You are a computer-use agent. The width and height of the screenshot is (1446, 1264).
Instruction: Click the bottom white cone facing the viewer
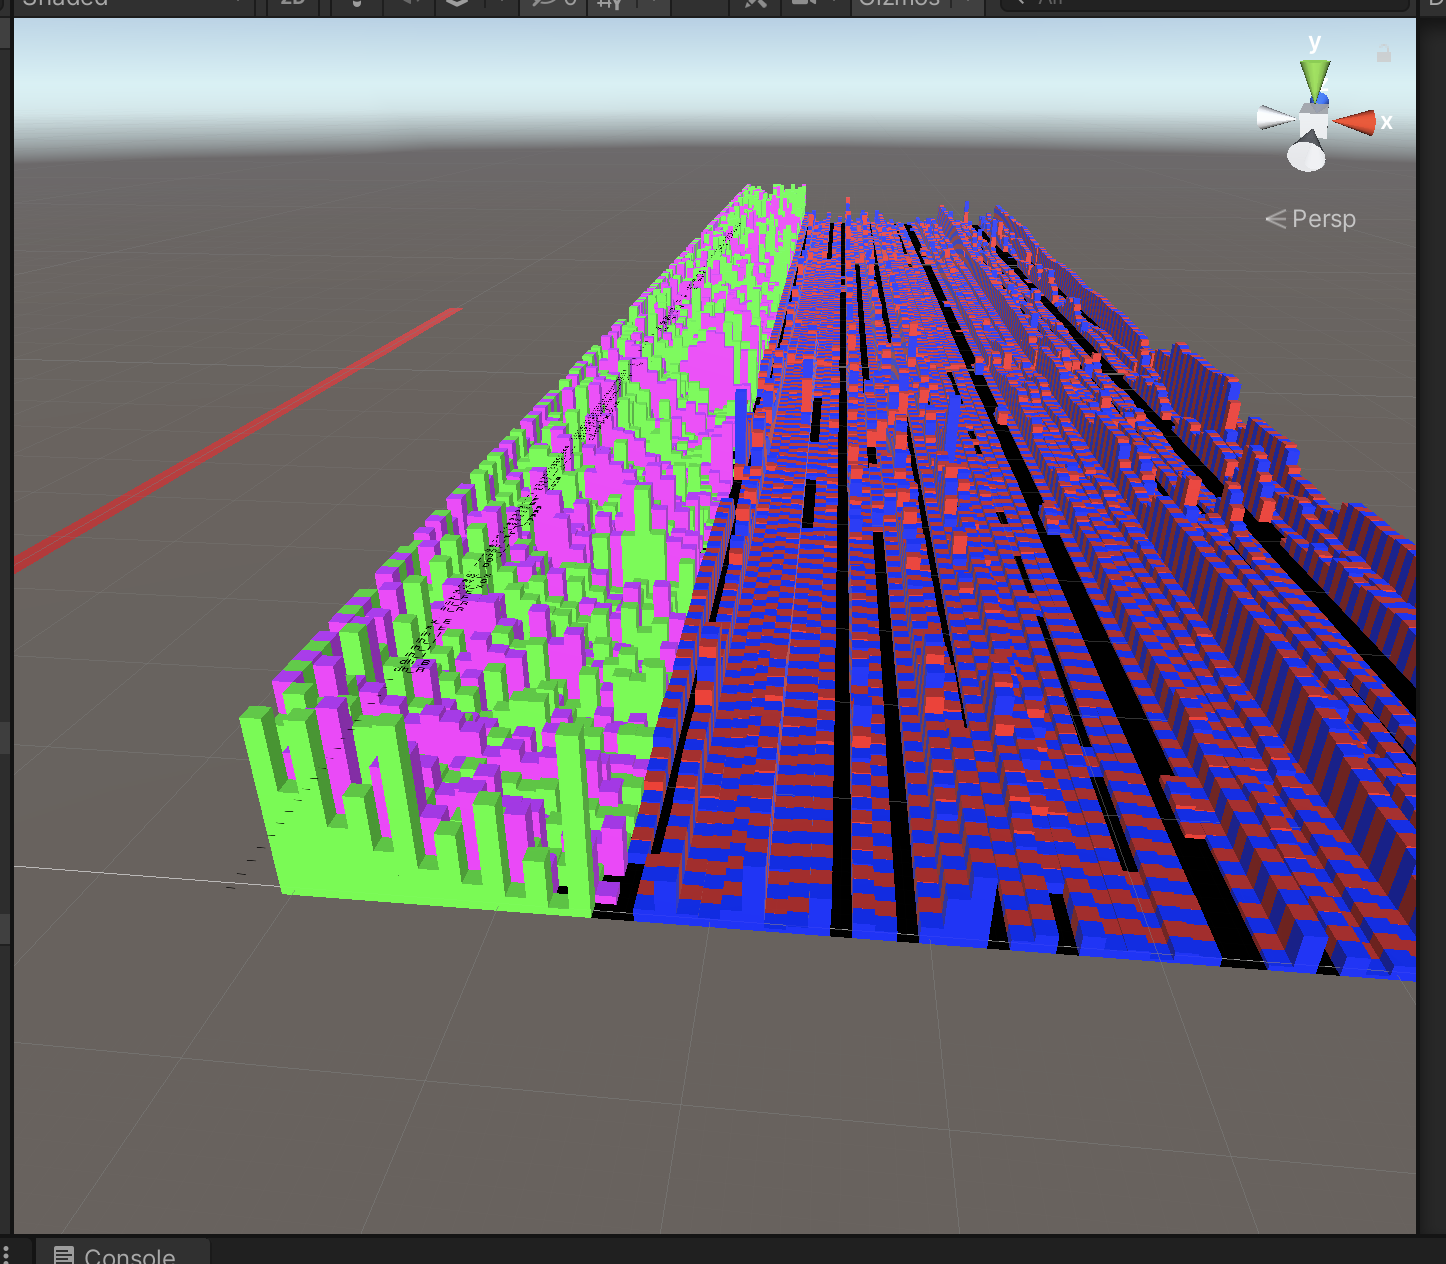1306,155
